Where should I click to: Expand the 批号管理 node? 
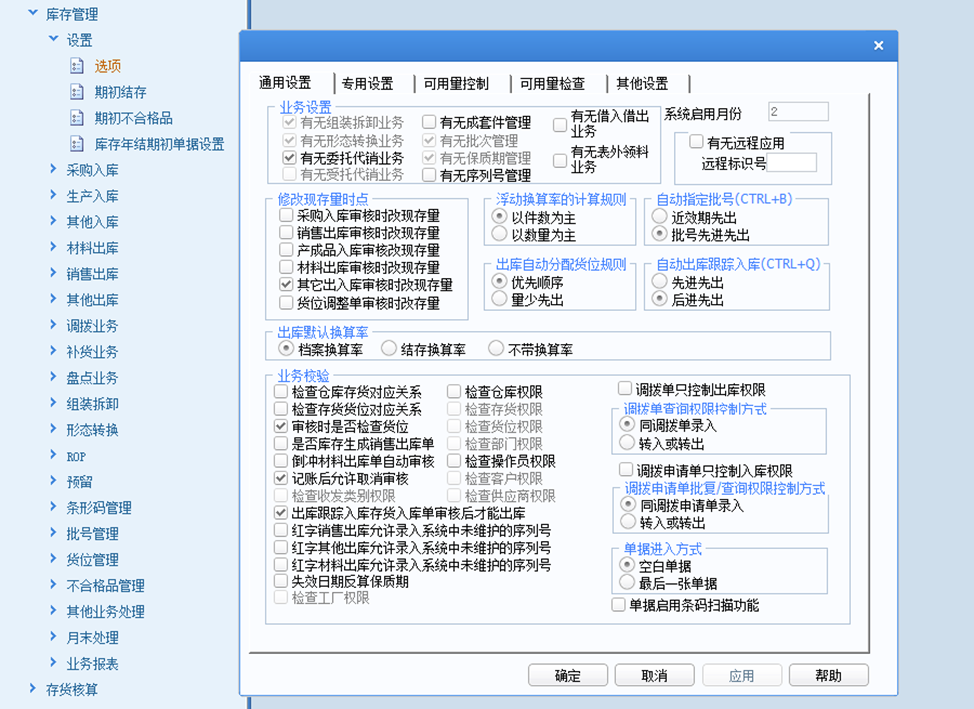click(53, 532)
